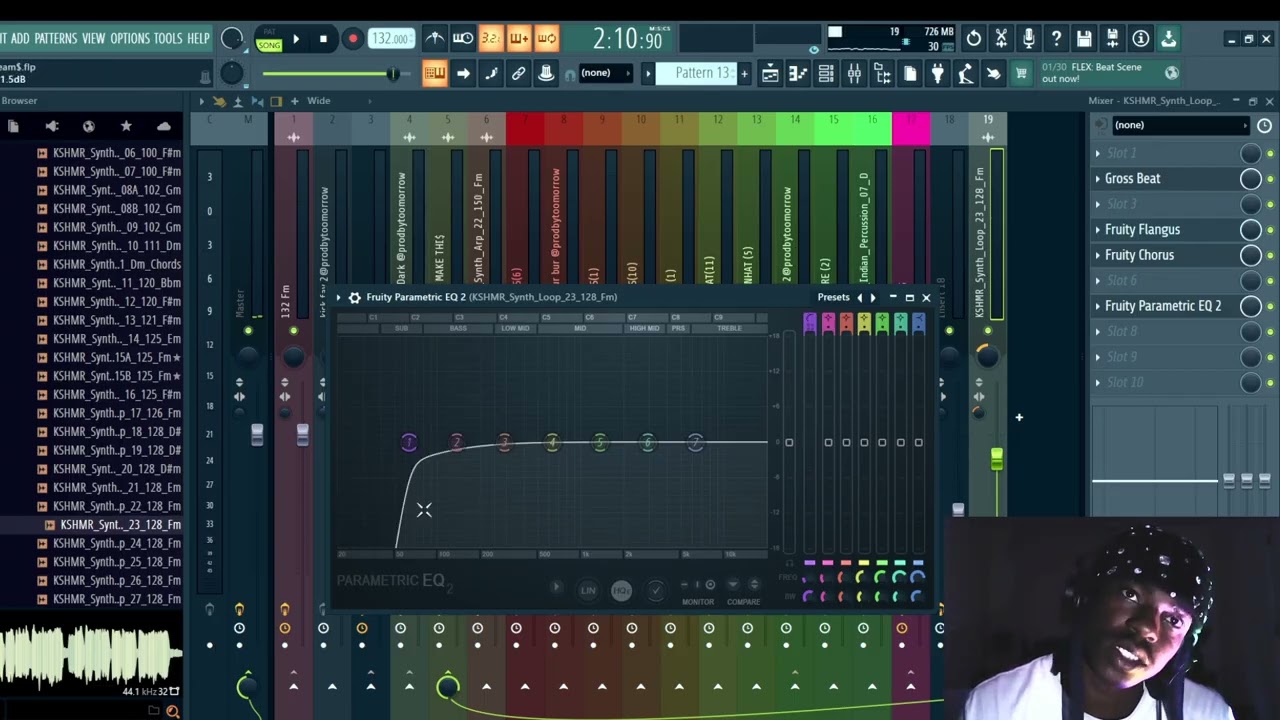The width and height of the screenshot is (1280, 720).
Task: Save the project with floppy disk icon
Action: [1085, 39]
